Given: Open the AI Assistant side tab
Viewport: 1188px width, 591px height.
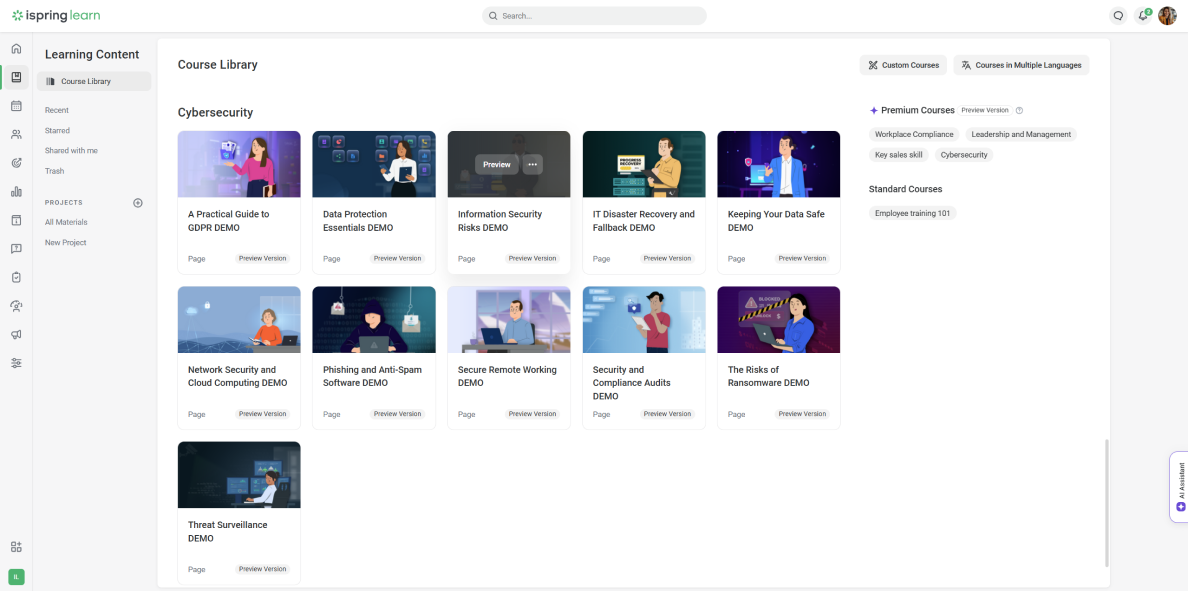Looking at the screenshot, I should point(1180,487).
